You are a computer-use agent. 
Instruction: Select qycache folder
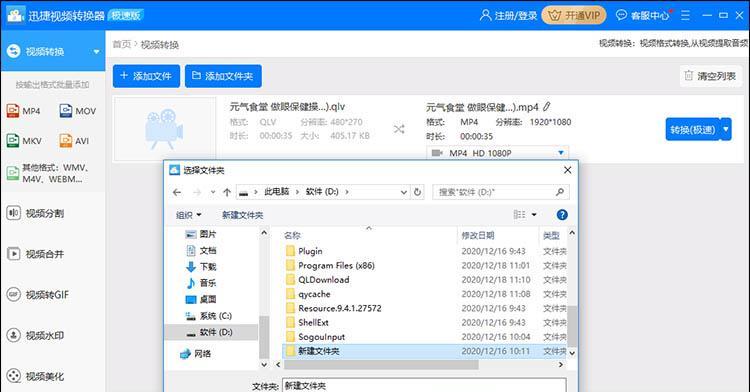308,294
